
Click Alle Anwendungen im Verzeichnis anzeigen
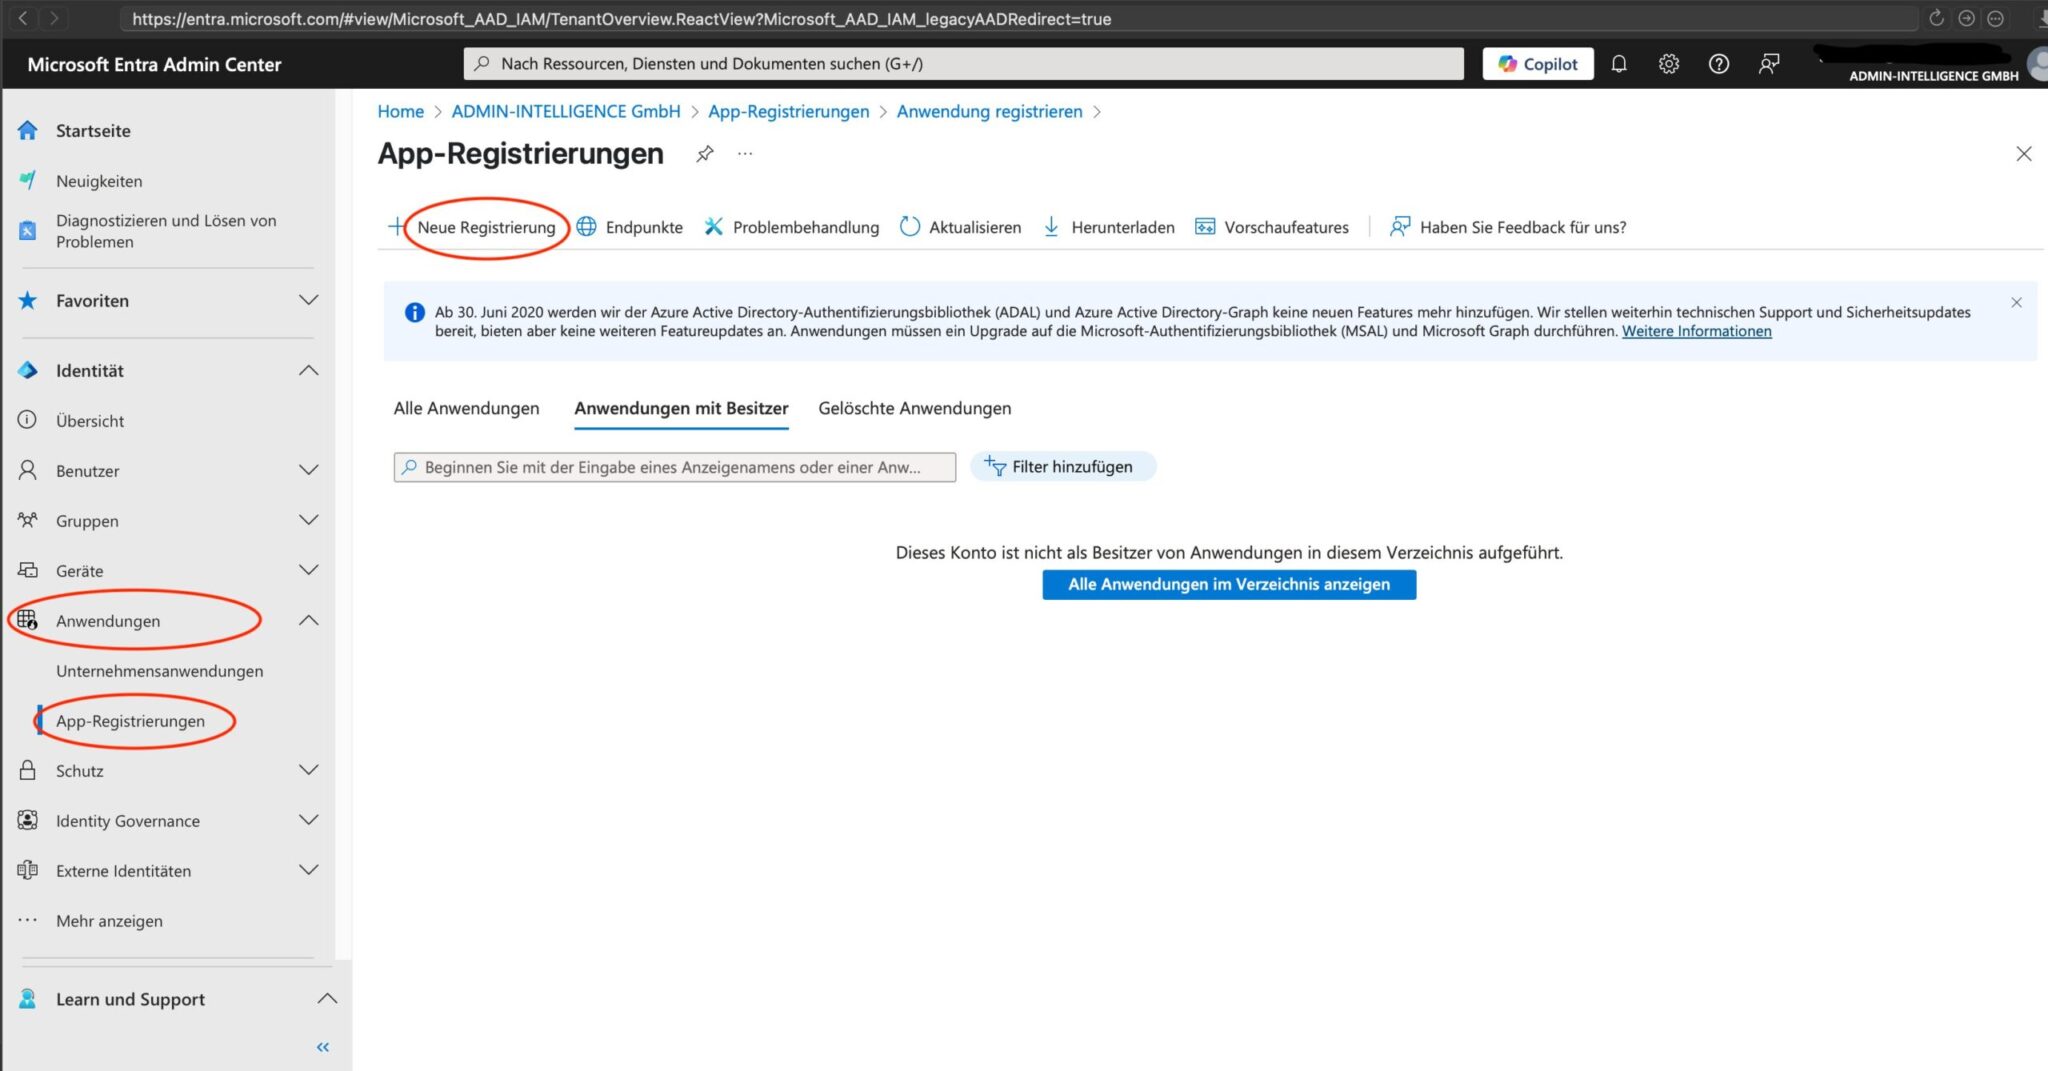point(1228,584)
